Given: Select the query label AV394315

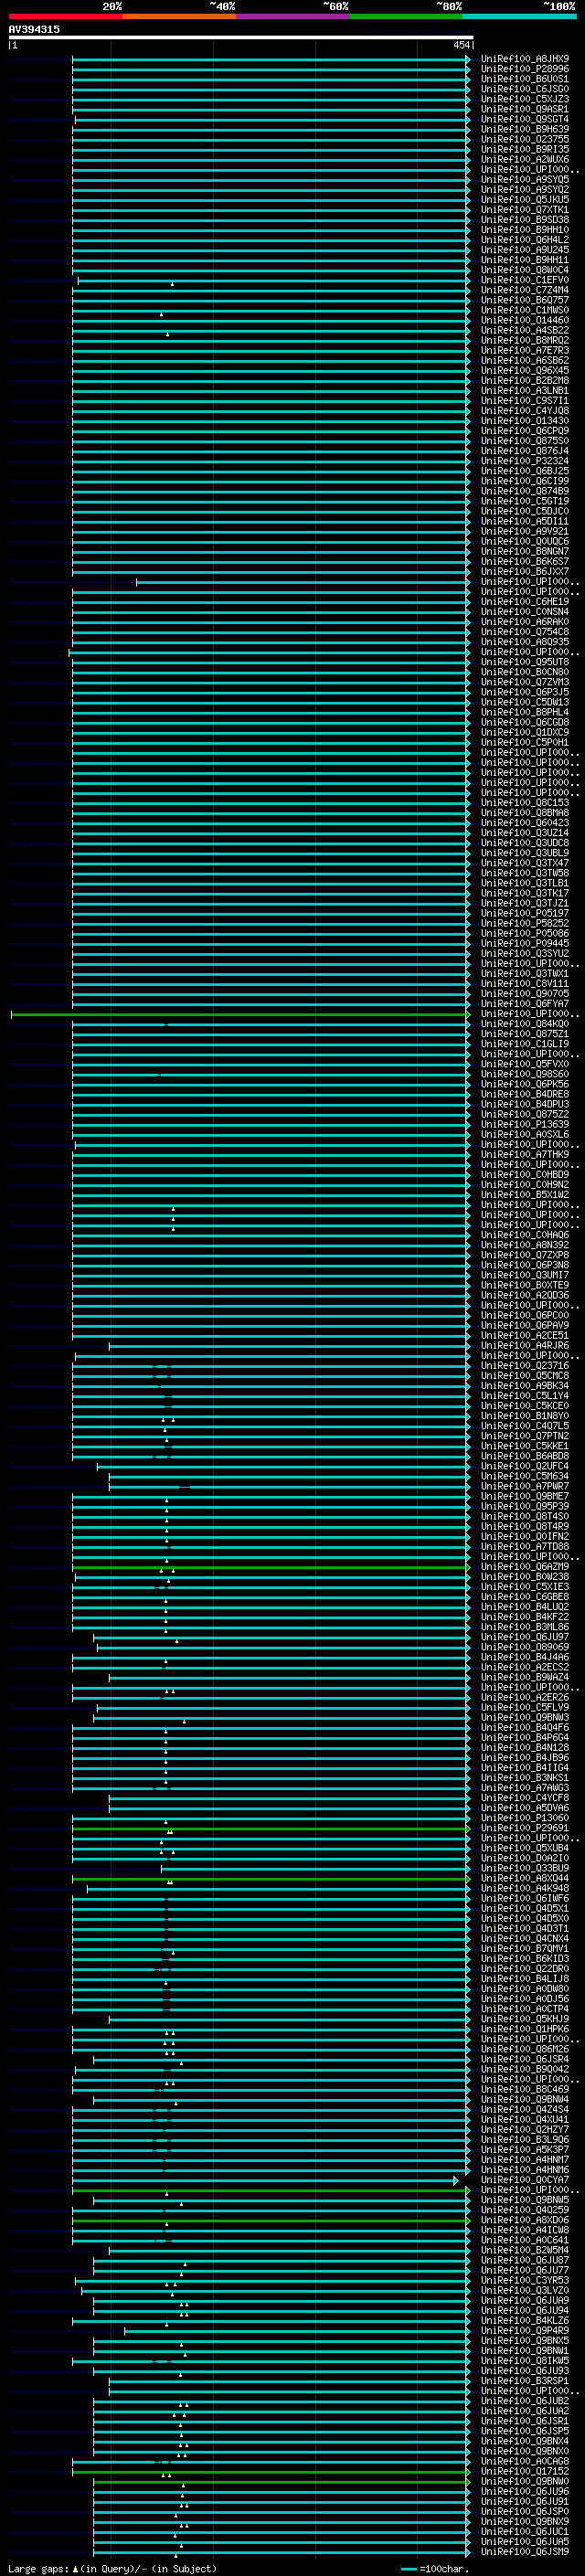Looking at the screenshot, I should [34, 29].
